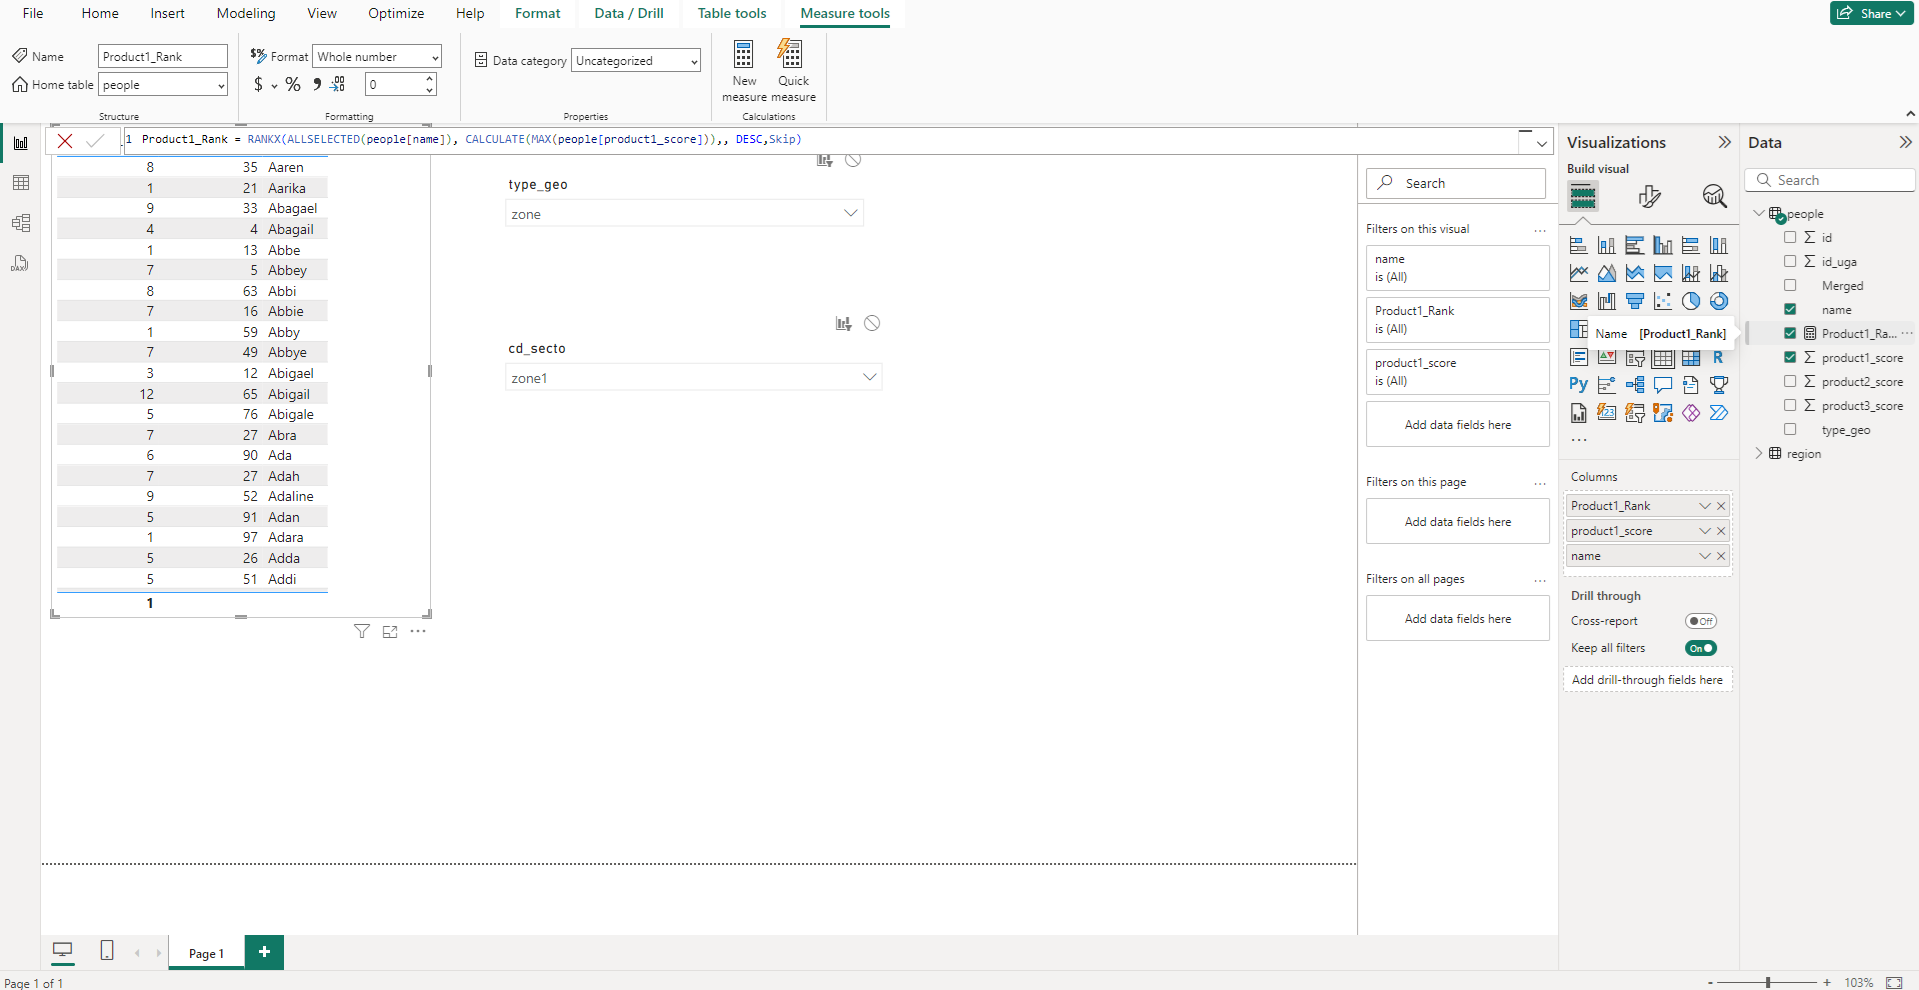Check product3_score field checkbox
Screen dimensions: 1919x990
[x=1790, y=405]
